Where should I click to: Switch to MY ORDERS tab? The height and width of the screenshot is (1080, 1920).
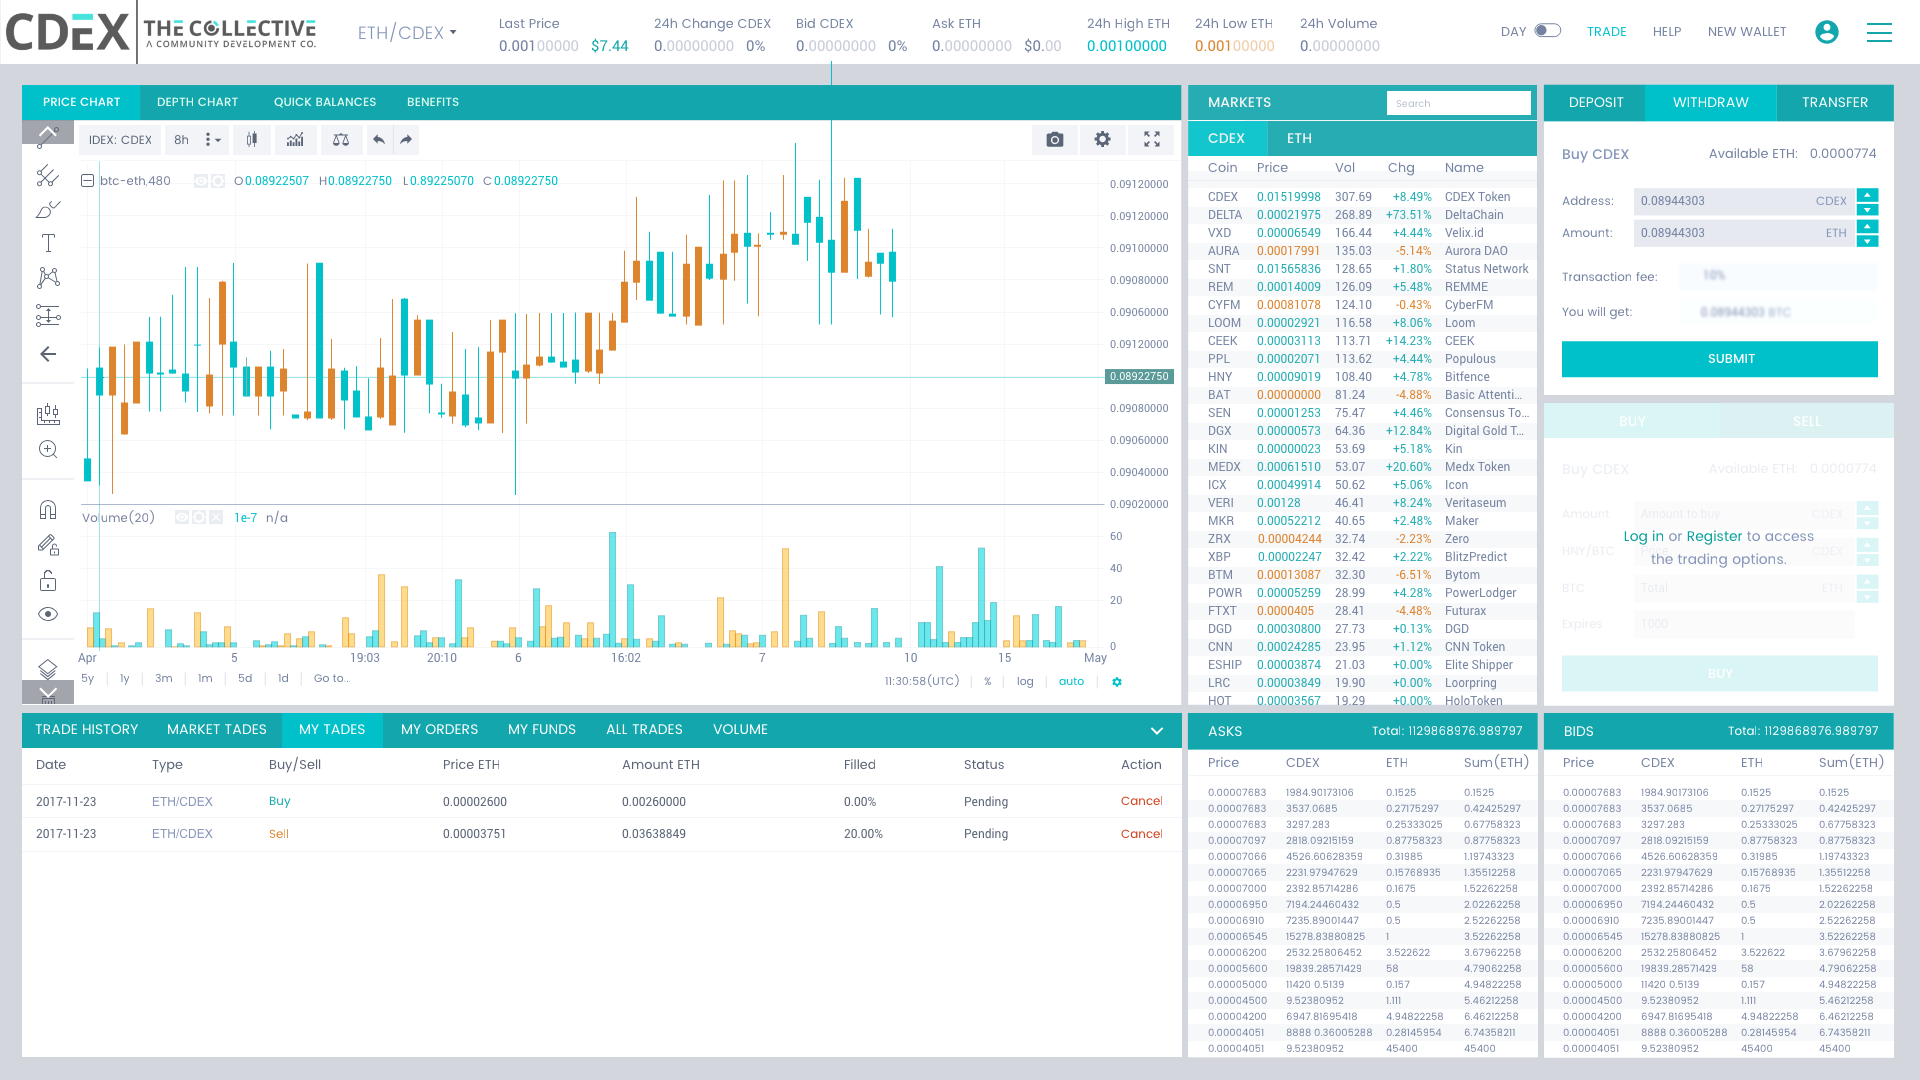click(439, 730)
